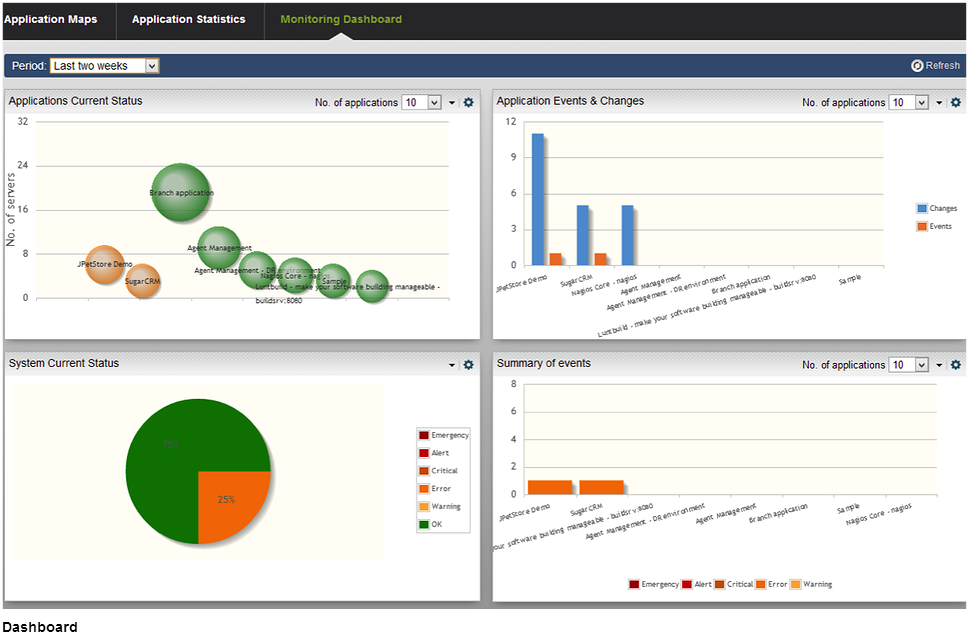Click the orange 25% pie slice
970x635 pixels.
(232, 503)
